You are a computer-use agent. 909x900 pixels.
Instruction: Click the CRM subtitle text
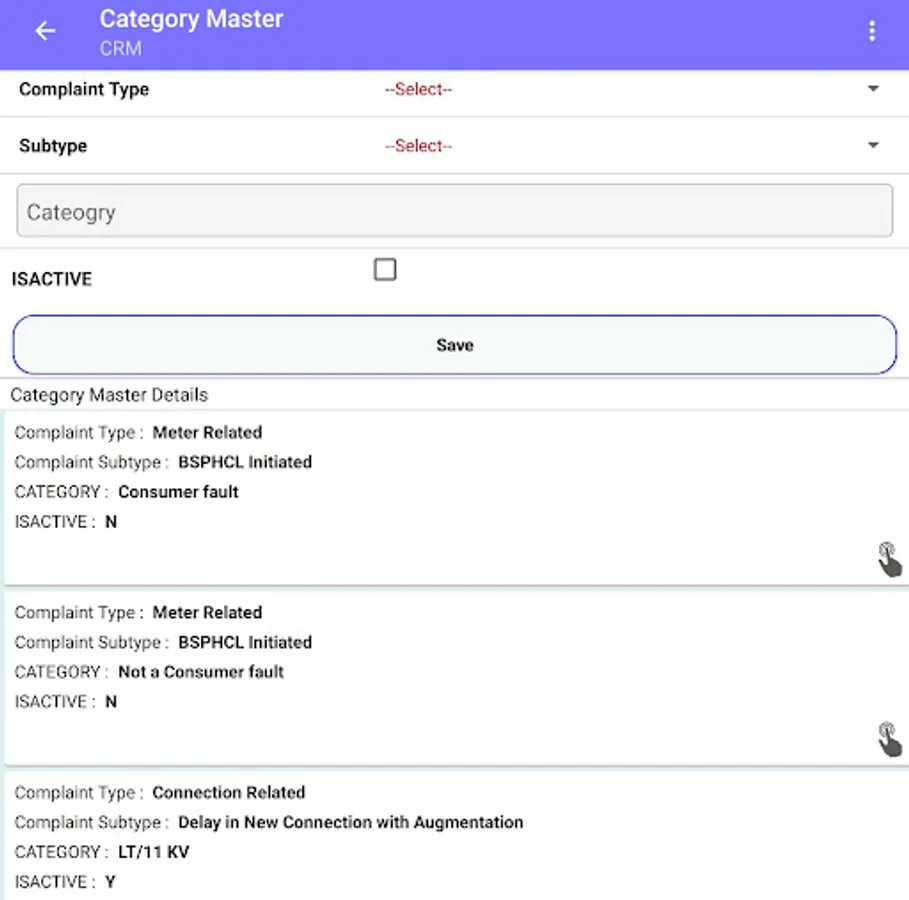[121, 48]
